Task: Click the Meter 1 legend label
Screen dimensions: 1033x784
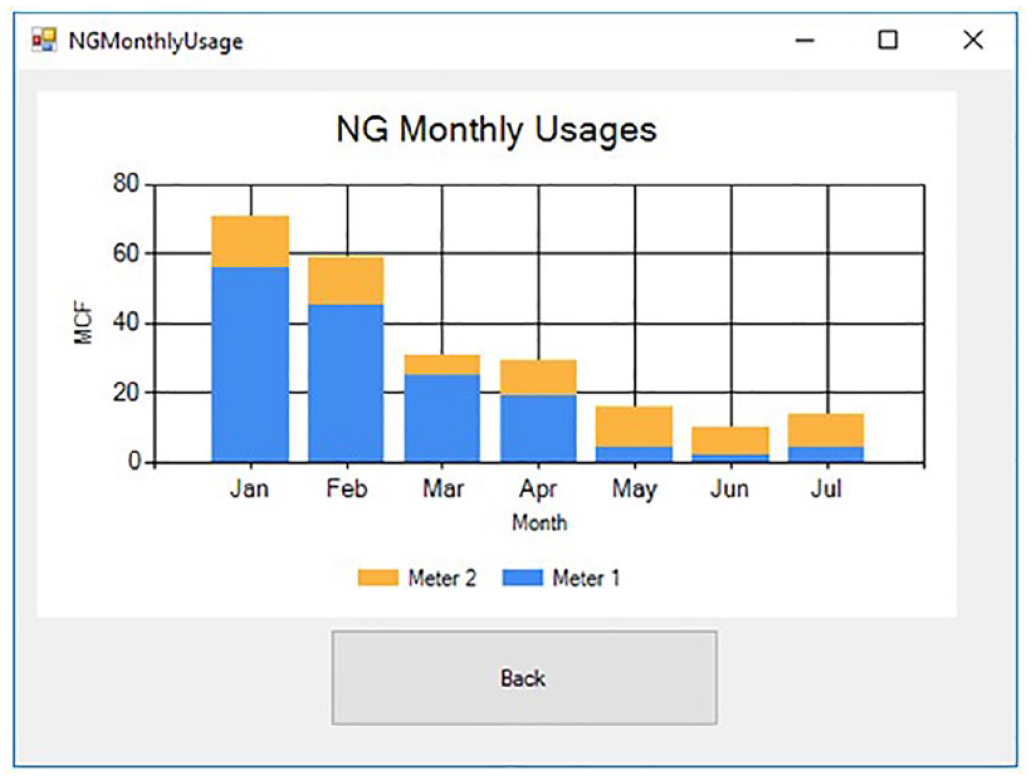Action: tap(586, 578)
